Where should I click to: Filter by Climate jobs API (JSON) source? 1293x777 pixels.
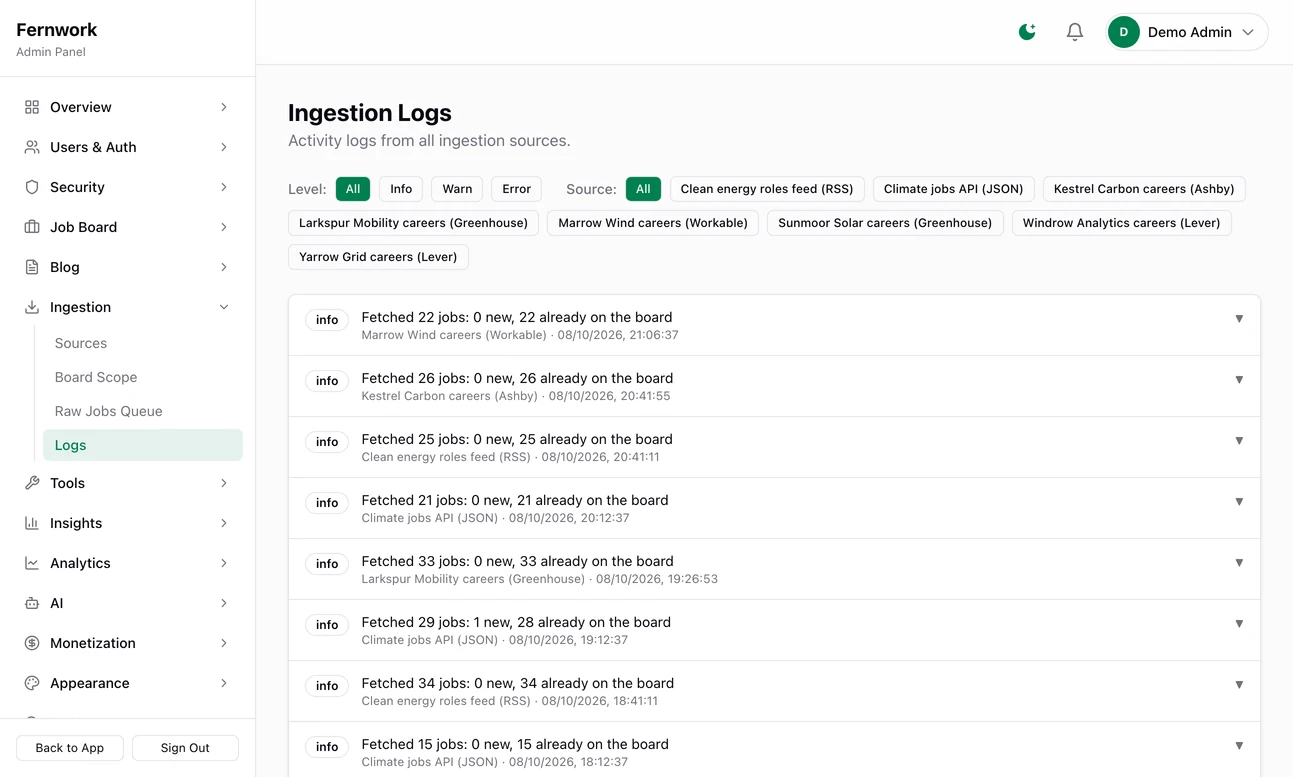pos(953,189)
